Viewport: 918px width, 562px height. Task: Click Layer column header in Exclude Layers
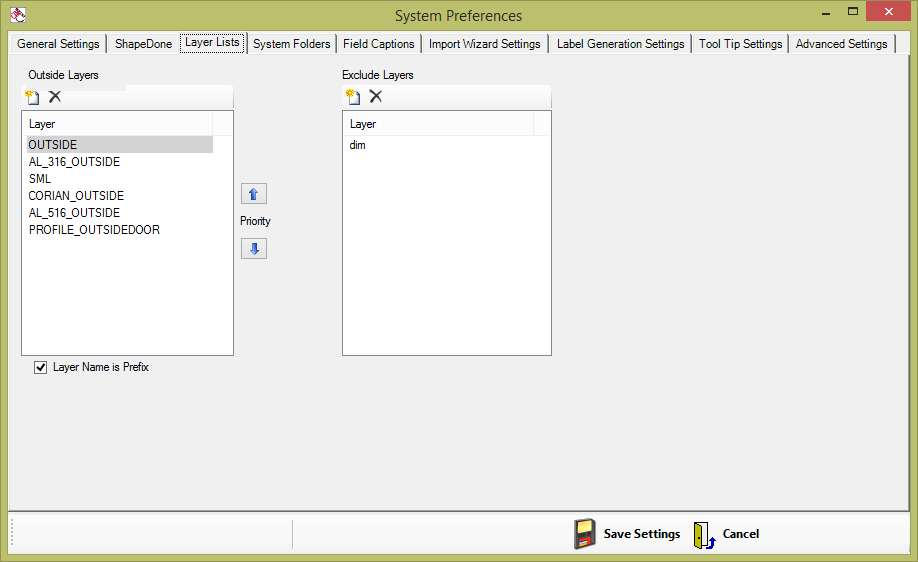point(439,124)
